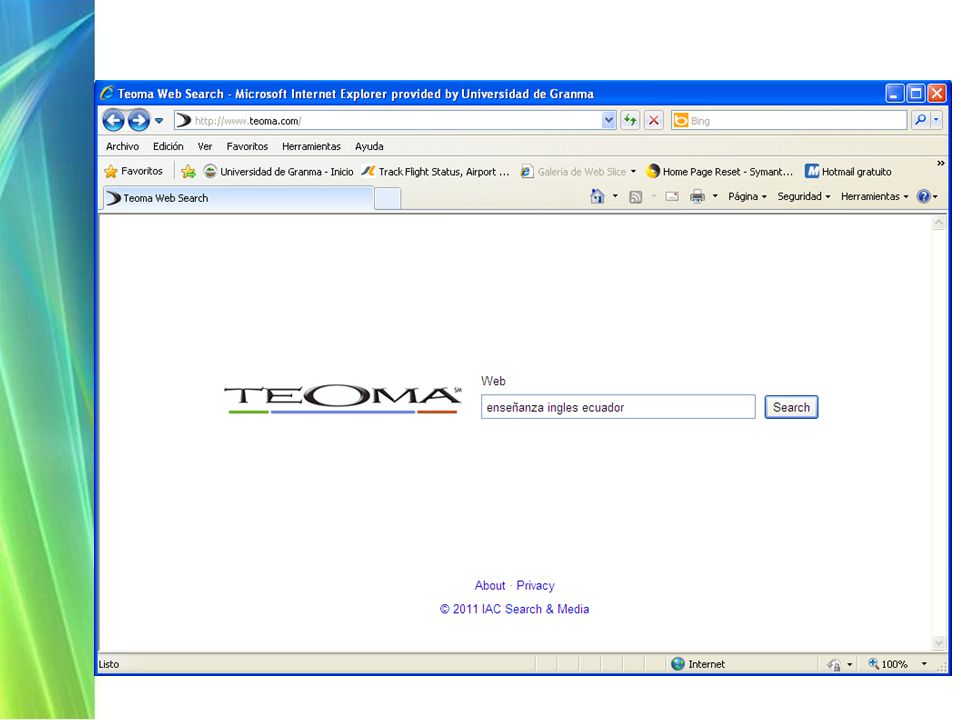This screenshot has width=960, height=720.
Task: Open the Edición menu
Action: [x=168, y=146]
